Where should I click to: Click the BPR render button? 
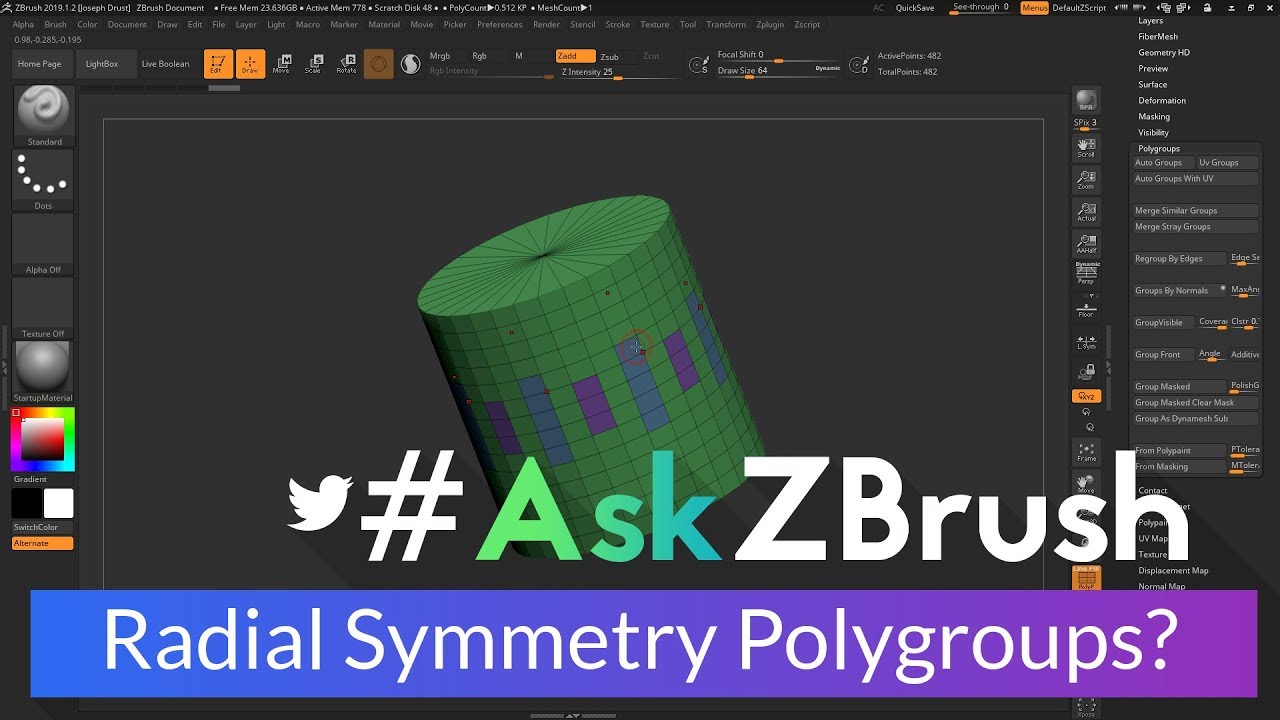pos(1086,101)
